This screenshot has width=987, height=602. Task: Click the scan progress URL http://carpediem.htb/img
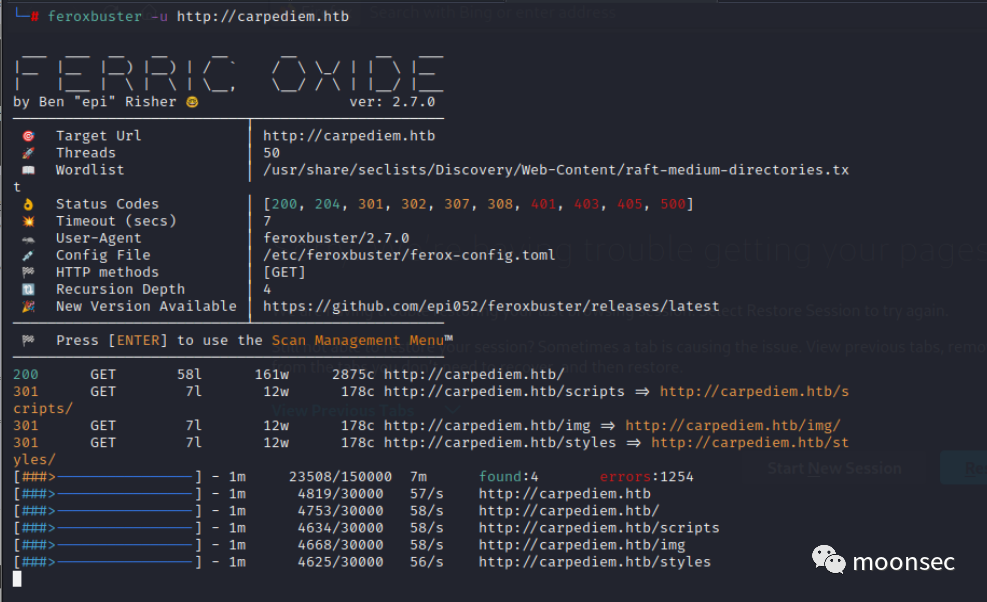coord(582,545)
